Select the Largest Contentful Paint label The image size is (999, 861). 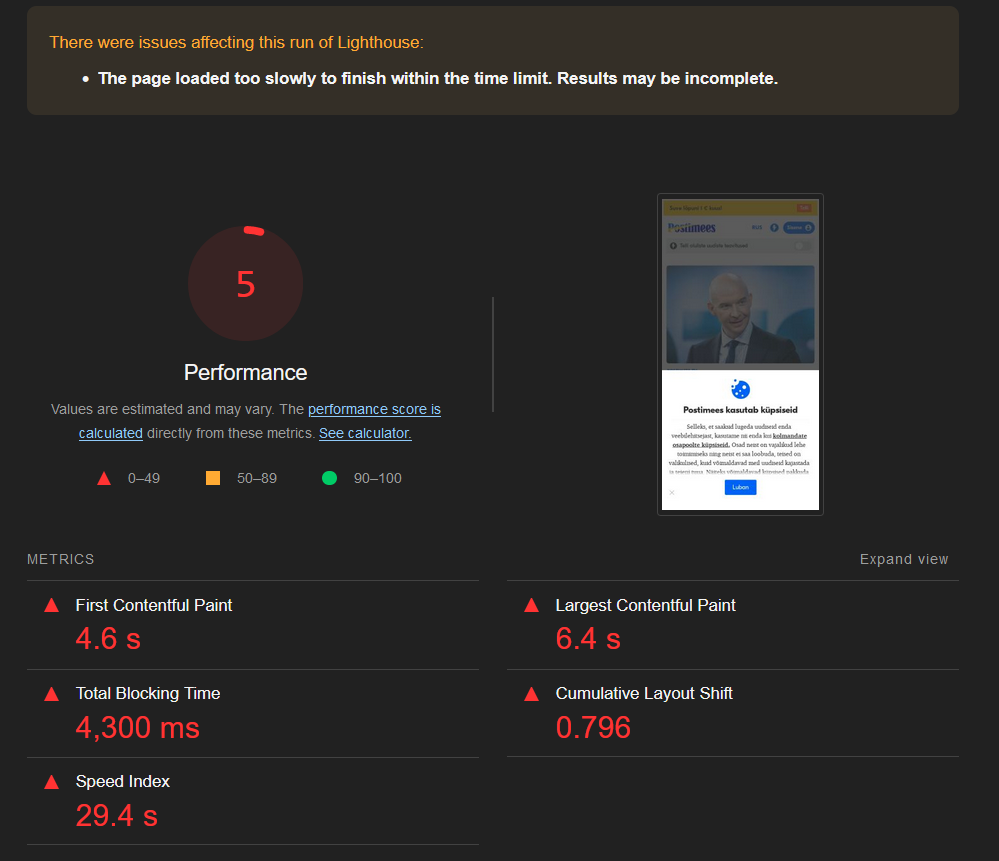[645, 605]
